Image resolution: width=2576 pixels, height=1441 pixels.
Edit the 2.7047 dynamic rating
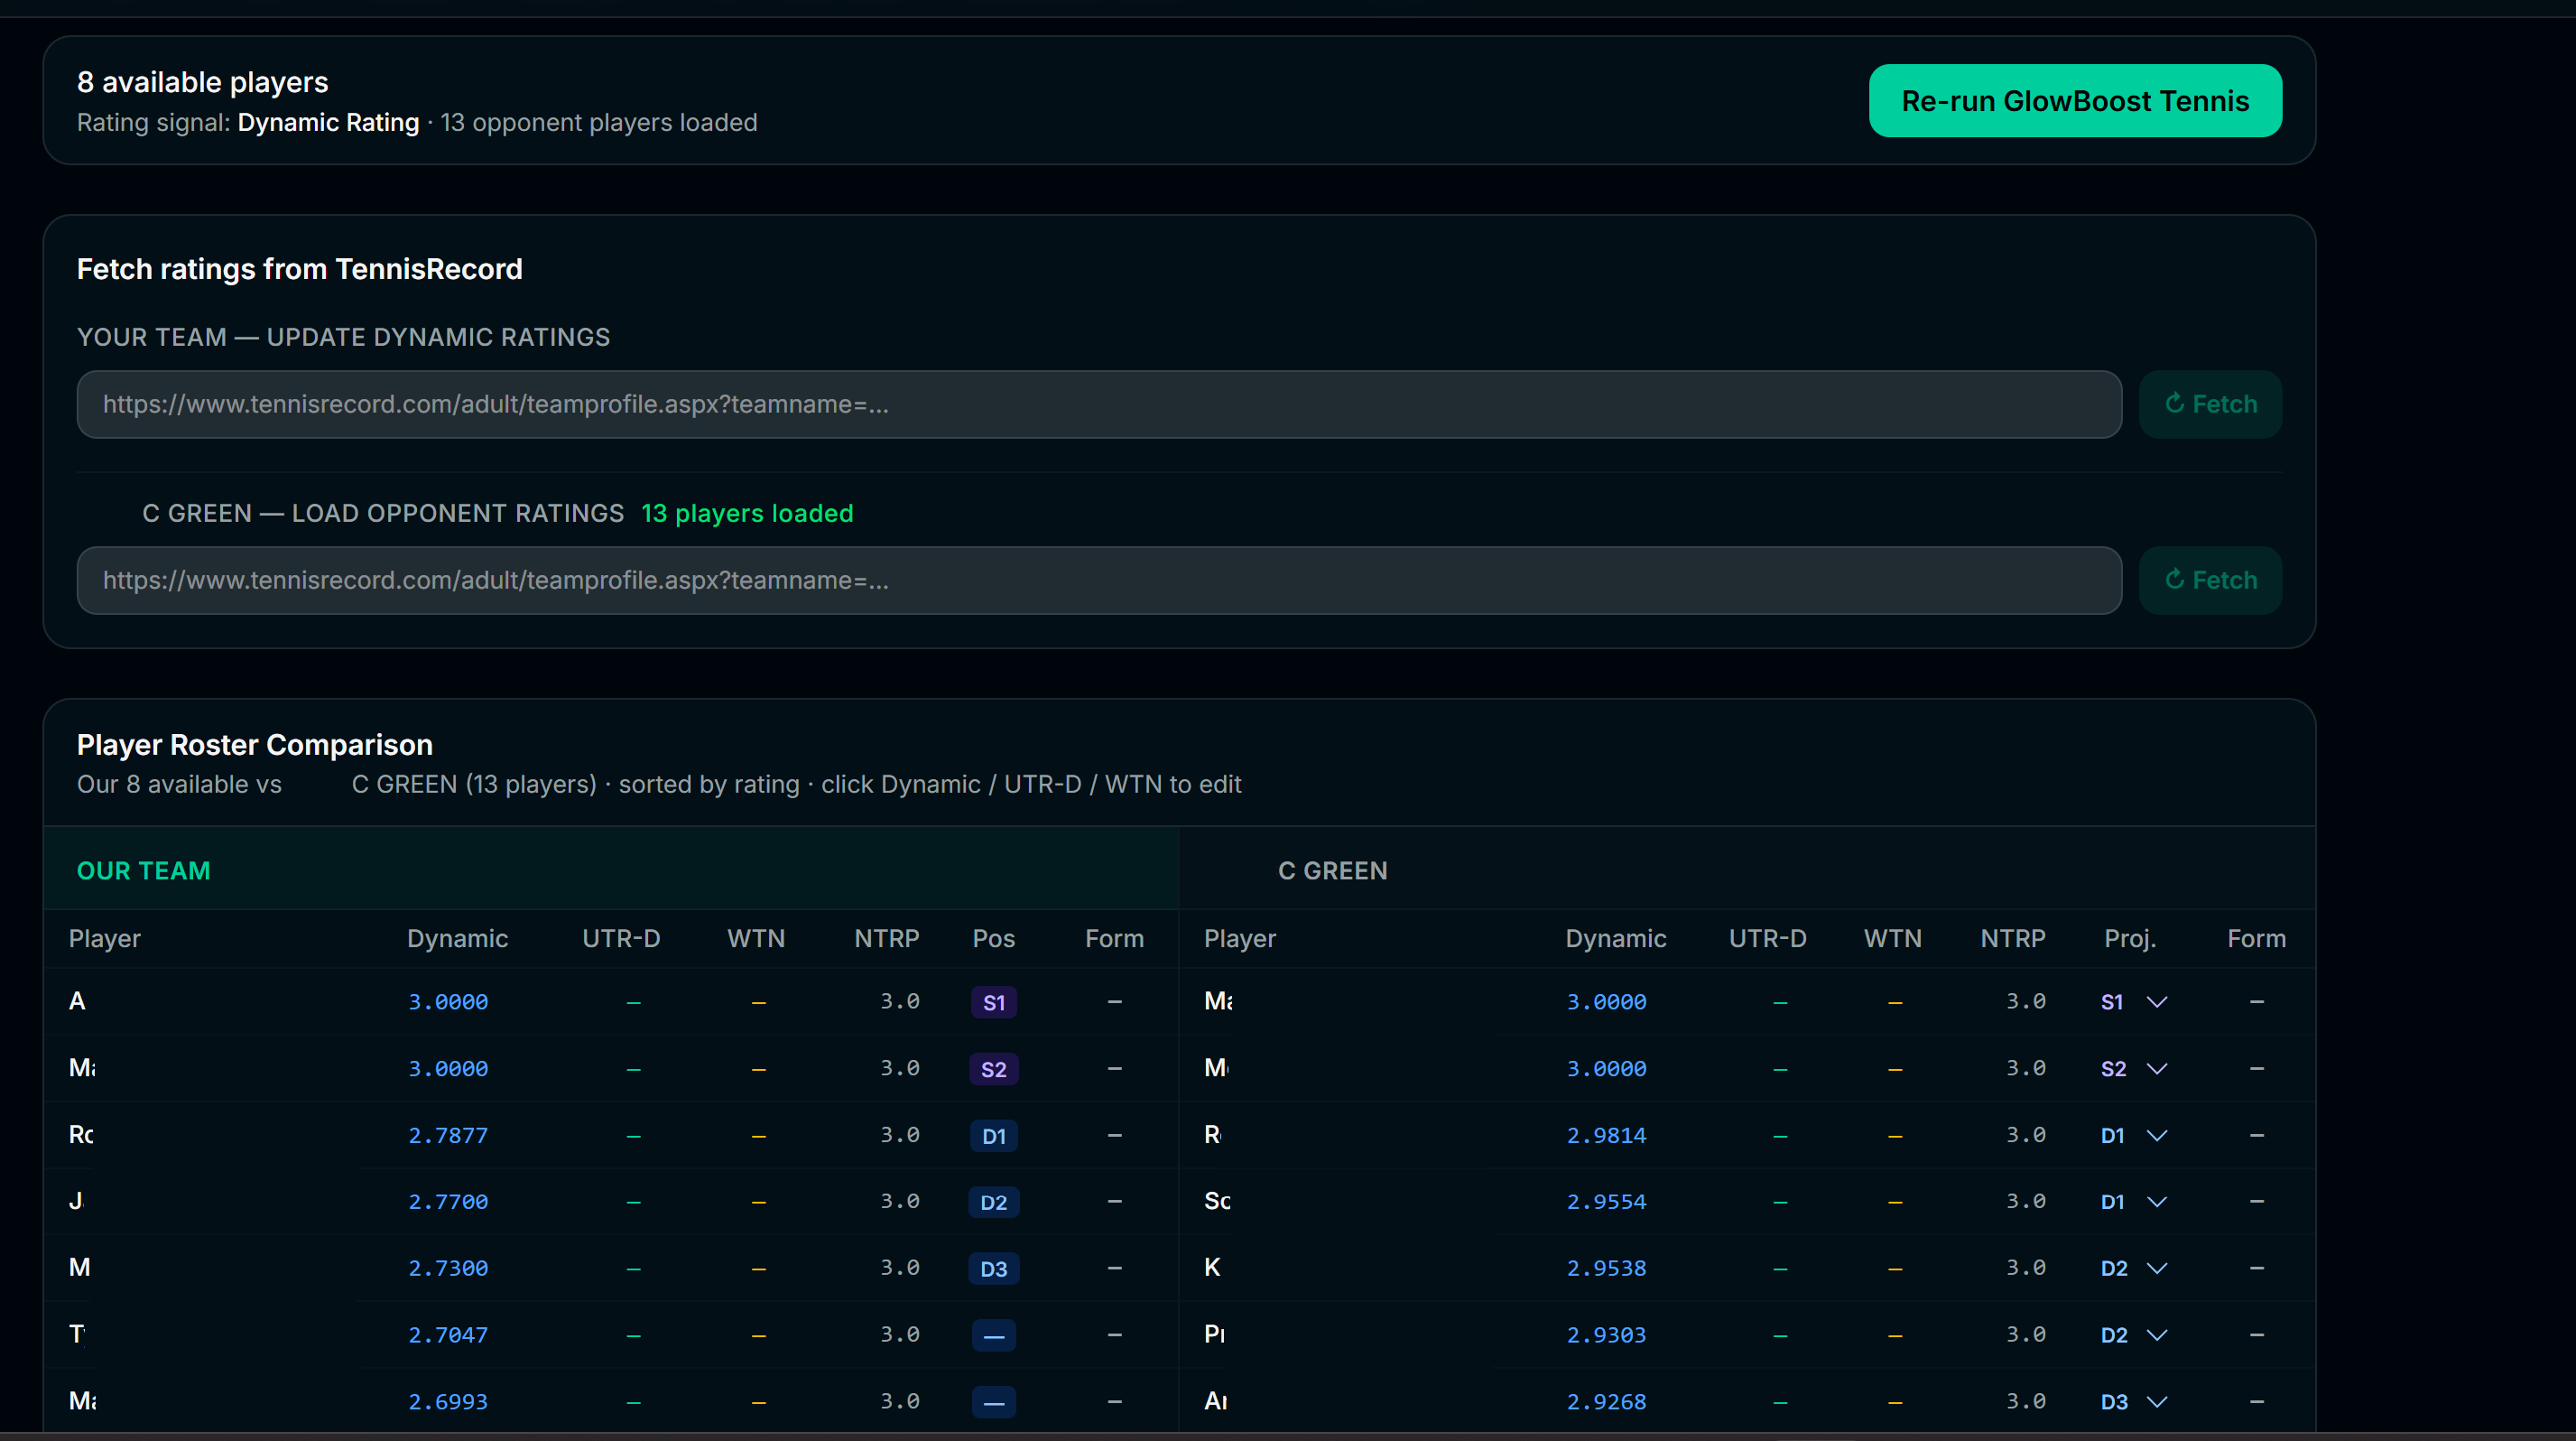[448, 1335]
